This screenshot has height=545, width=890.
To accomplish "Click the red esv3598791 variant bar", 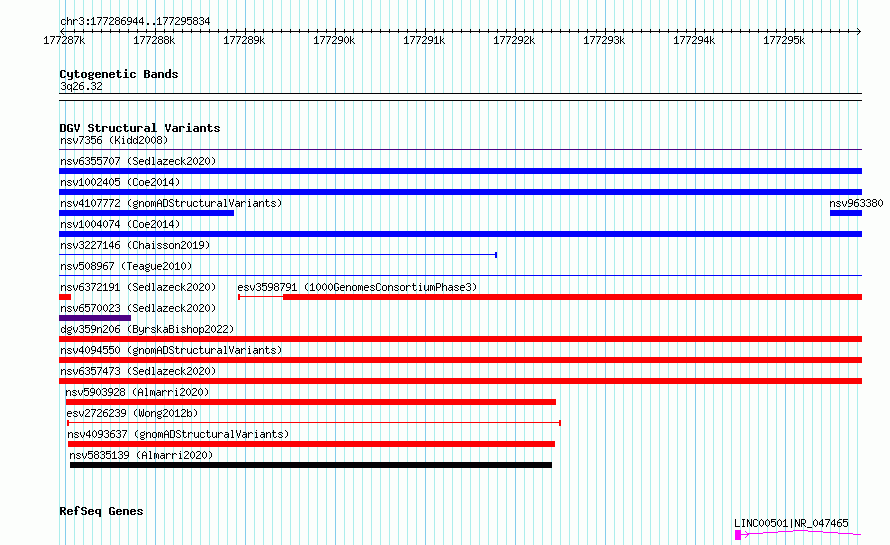I will point(550,297).
